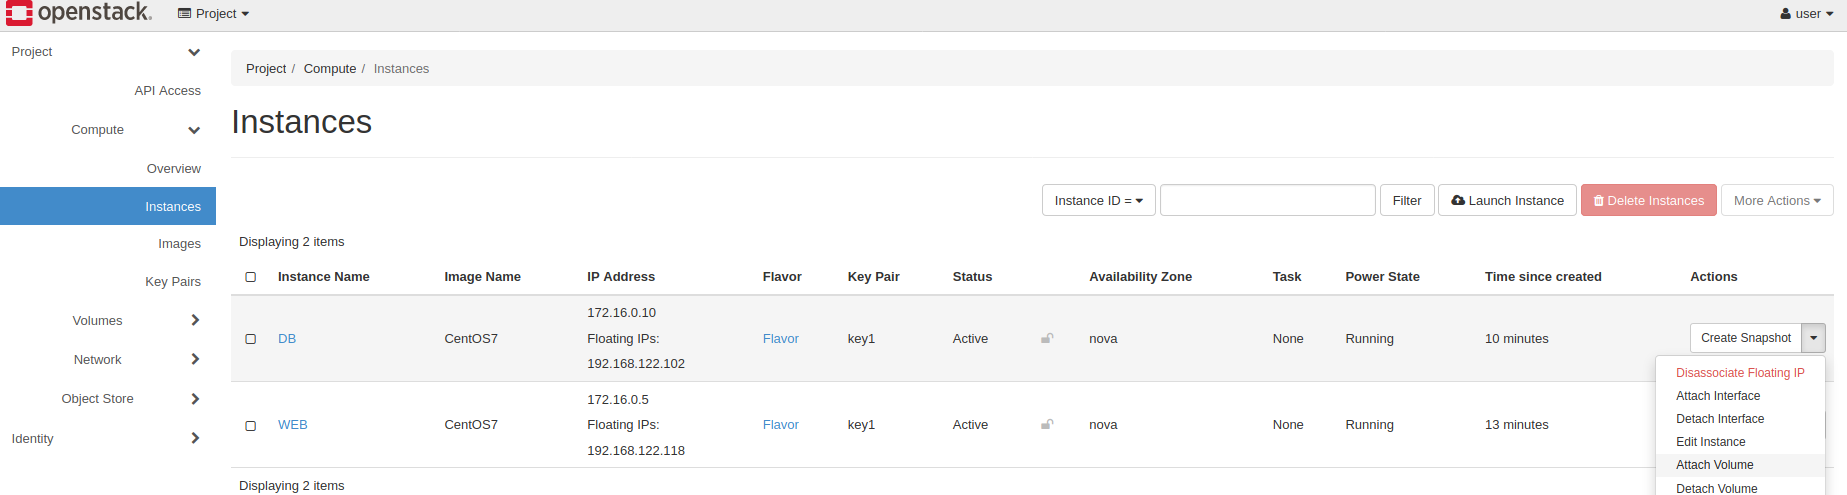Click the lock icon in DB row

pyautogui.click(x=1047, y=338)
